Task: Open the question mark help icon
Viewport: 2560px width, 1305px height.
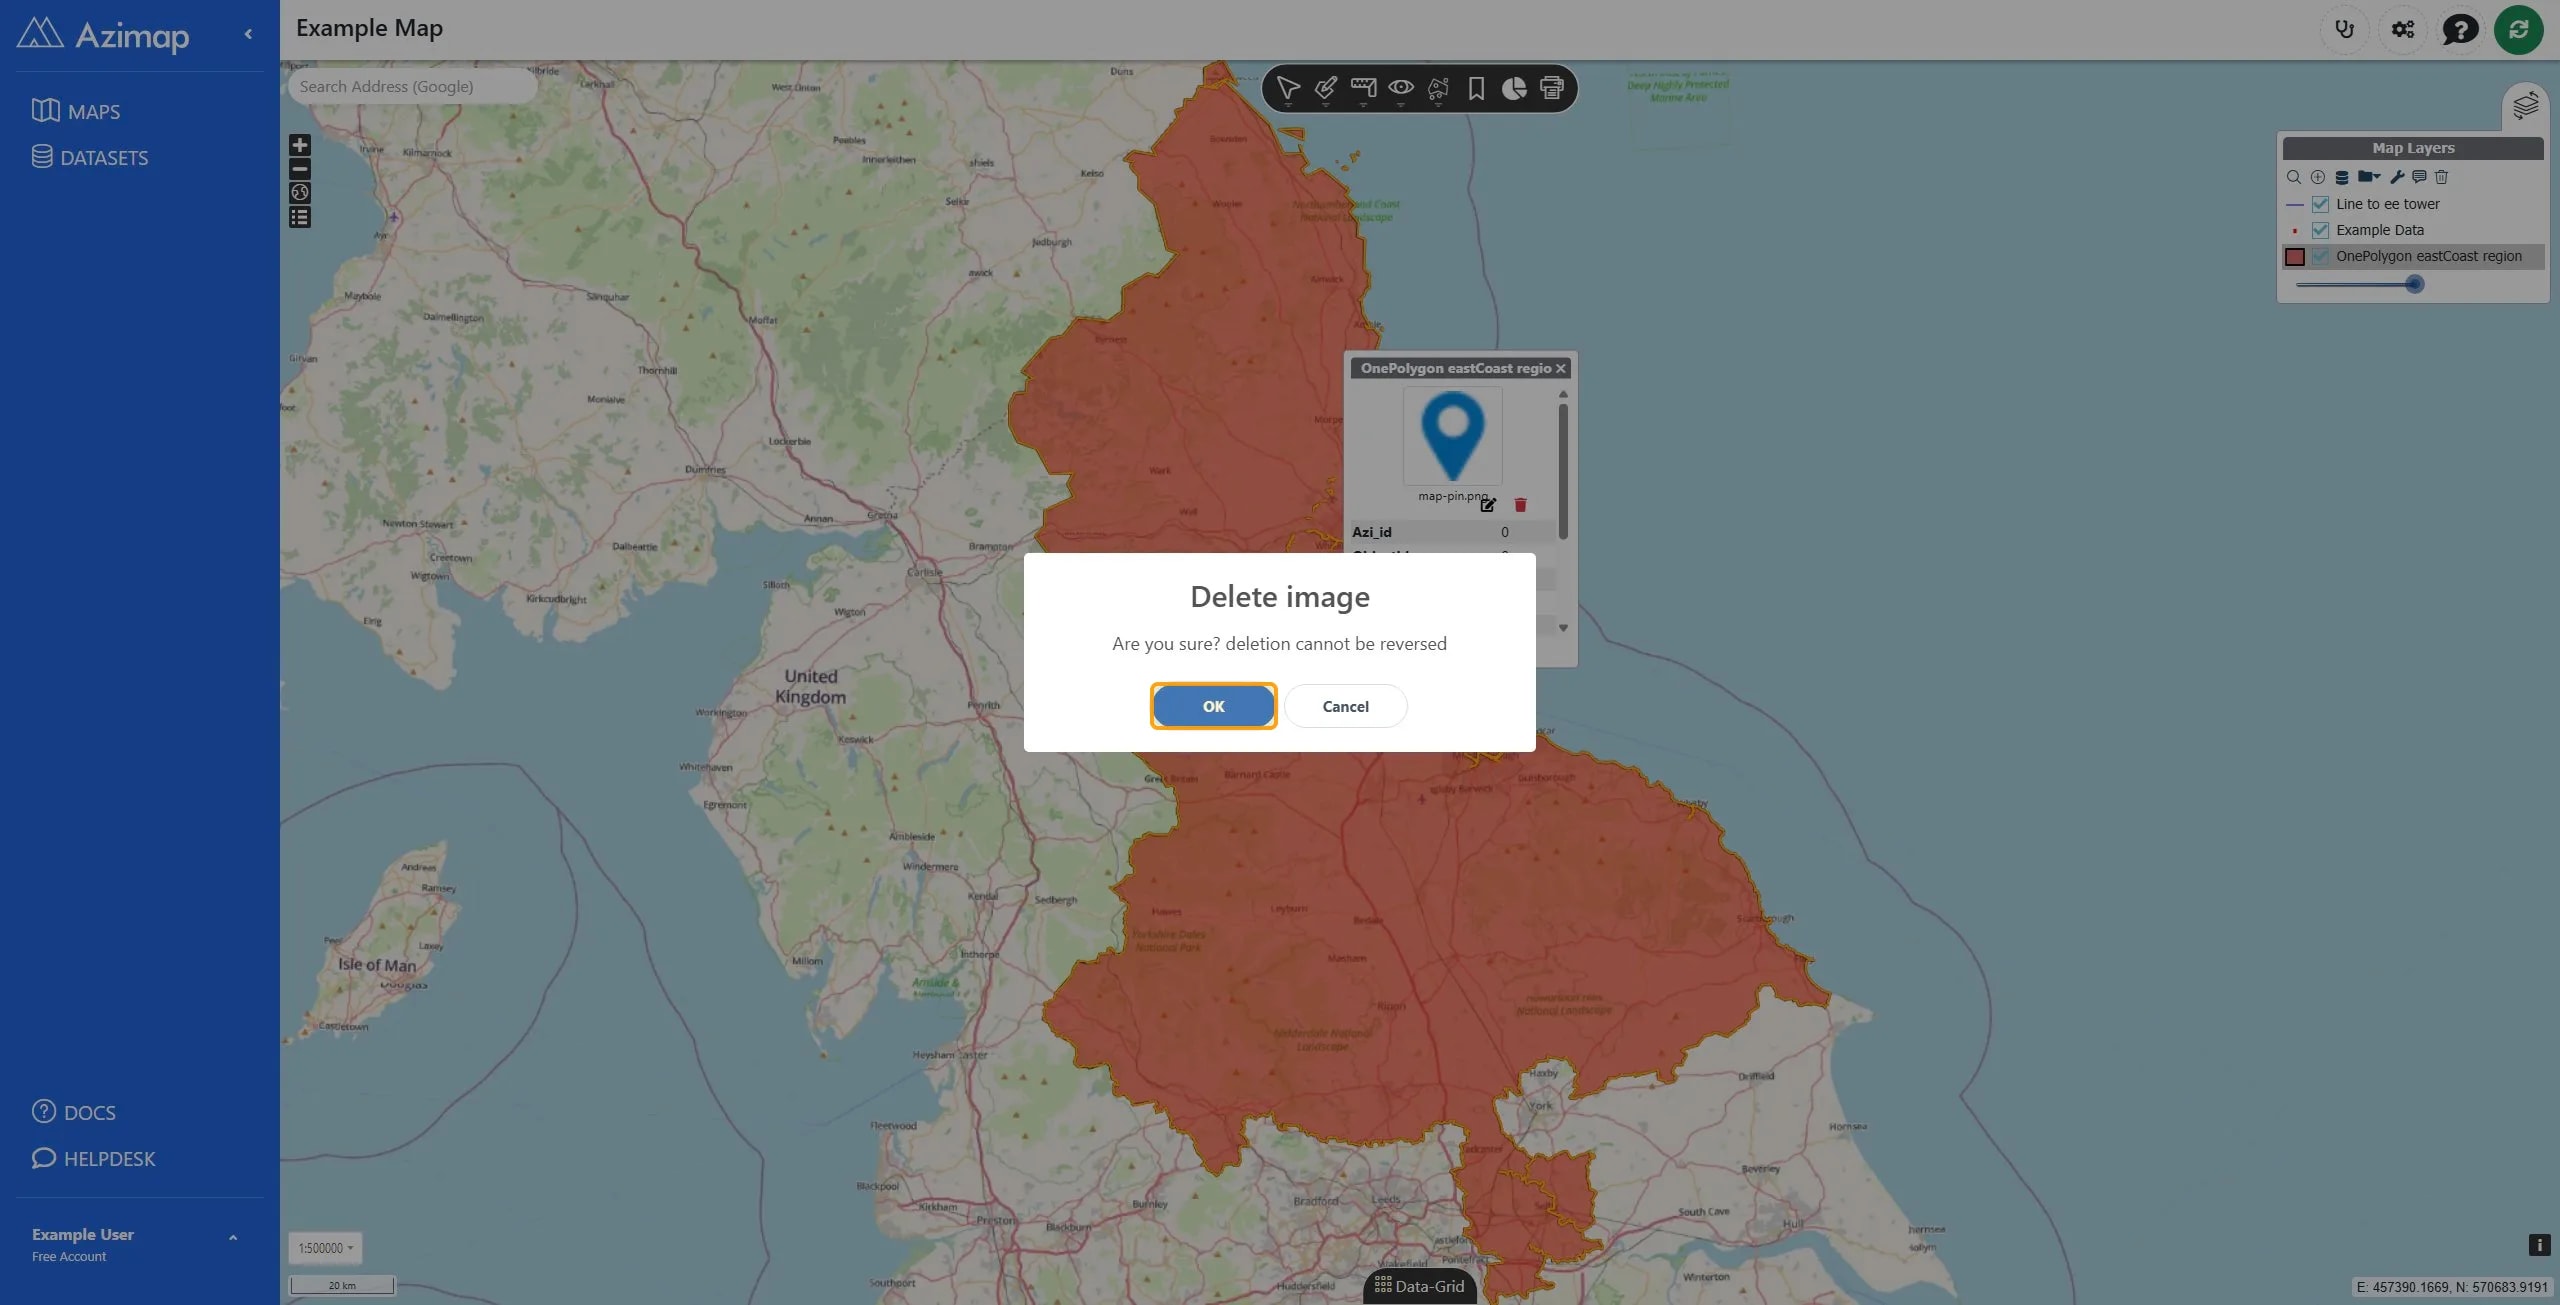Action: click(x=2460, y=29)
